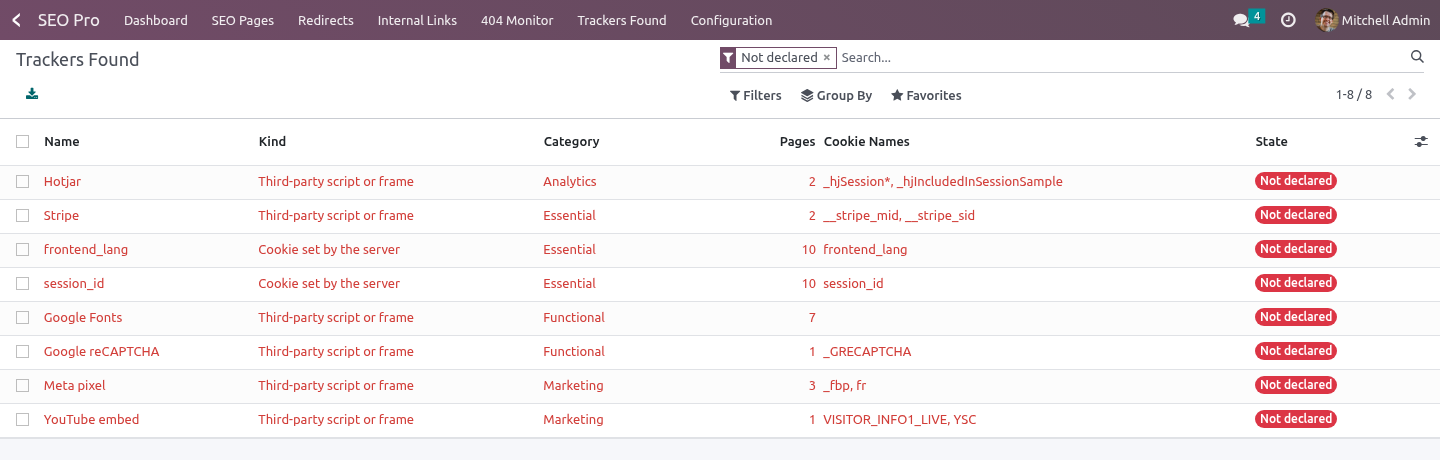Open the activities clock icon

pyautogui.click(x=1288, y=20)
